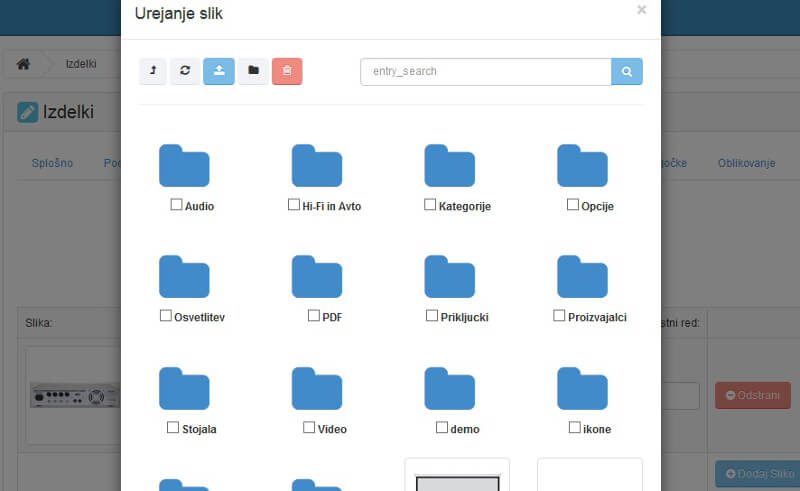Open the Audio folder icon

(x=184, y=166)
